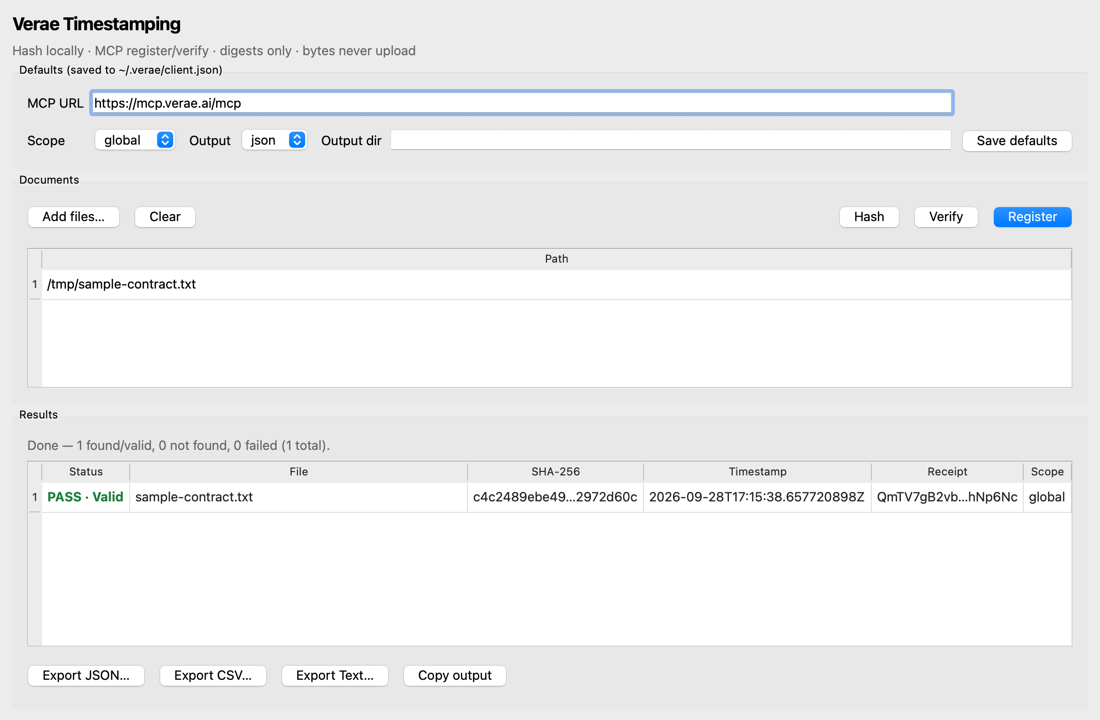The width and height of the screenshot is (1100, 720).
Task: Select the global scope cell in Results
Action: point(1047,497)
